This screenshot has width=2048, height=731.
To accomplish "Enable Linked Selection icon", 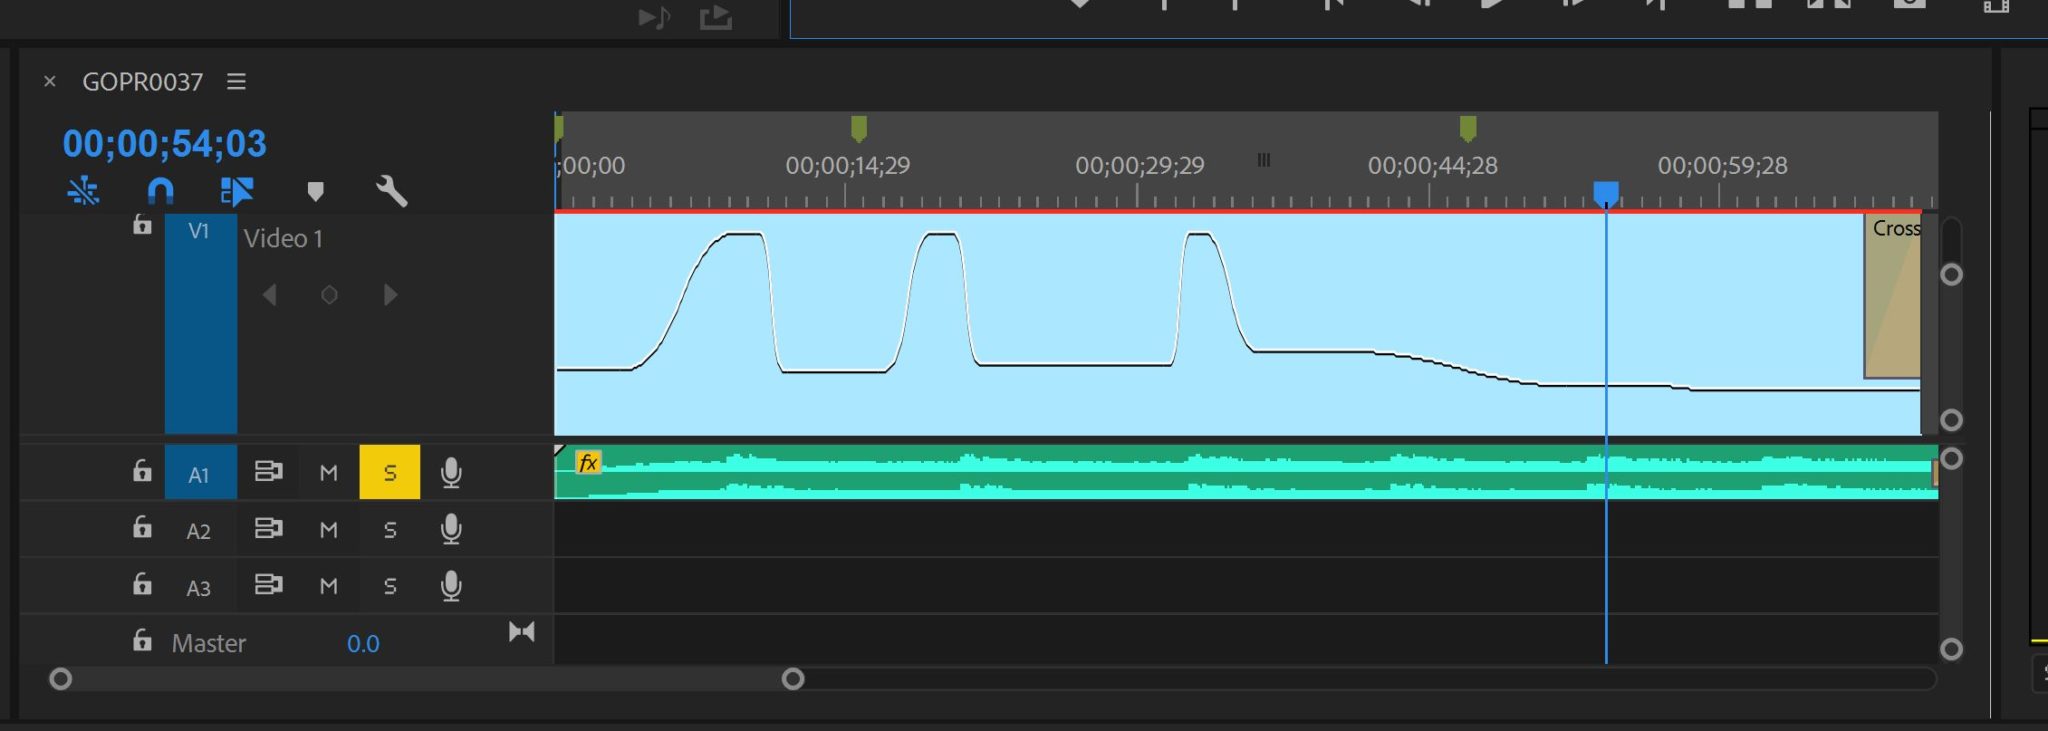I will (x=237, y=190).
